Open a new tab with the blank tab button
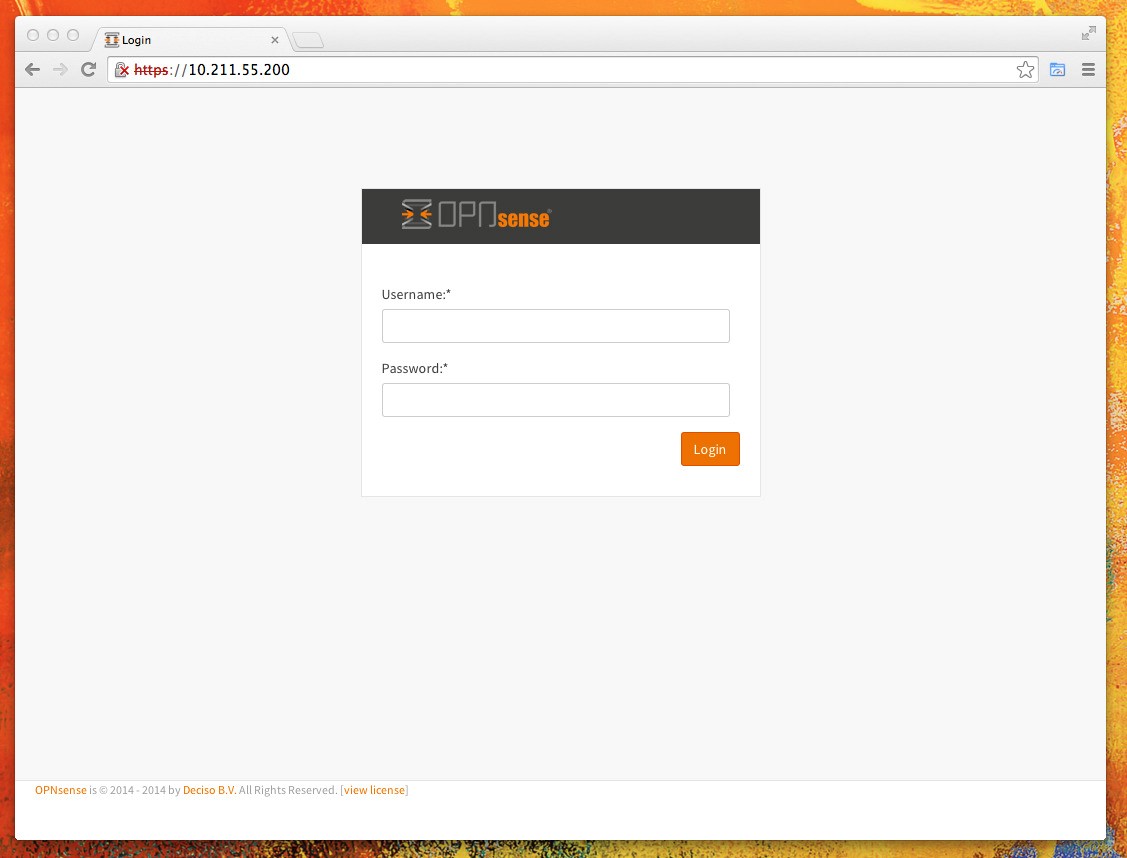This screenshot has width=1127, height=858. click(x=308, y=41)
